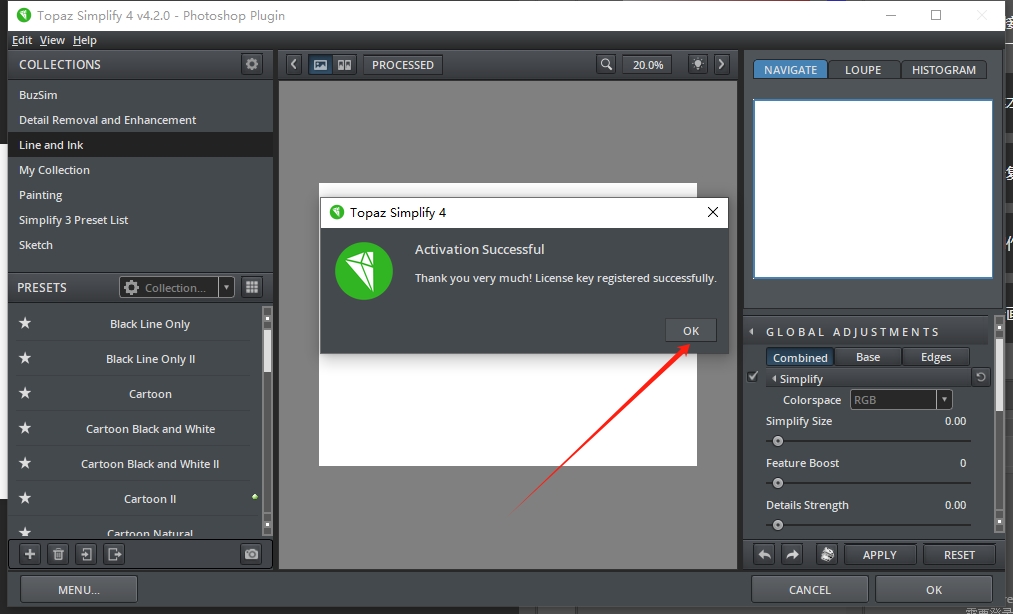This screenshot has width=1013, height=614.
Task: Star the Black Line Only II preset
Action: (25, 358)
